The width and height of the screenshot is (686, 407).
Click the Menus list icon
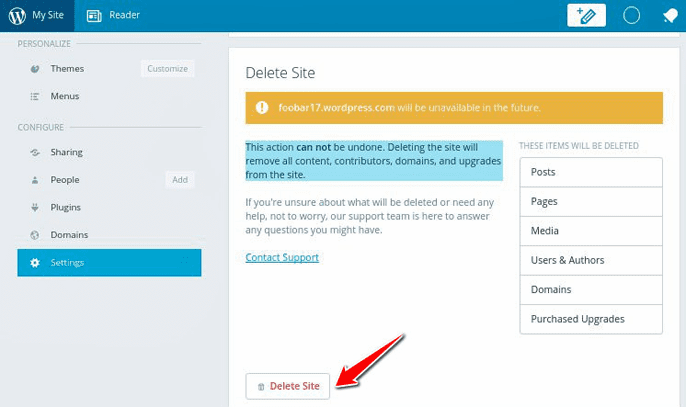(x=35, y=97)
